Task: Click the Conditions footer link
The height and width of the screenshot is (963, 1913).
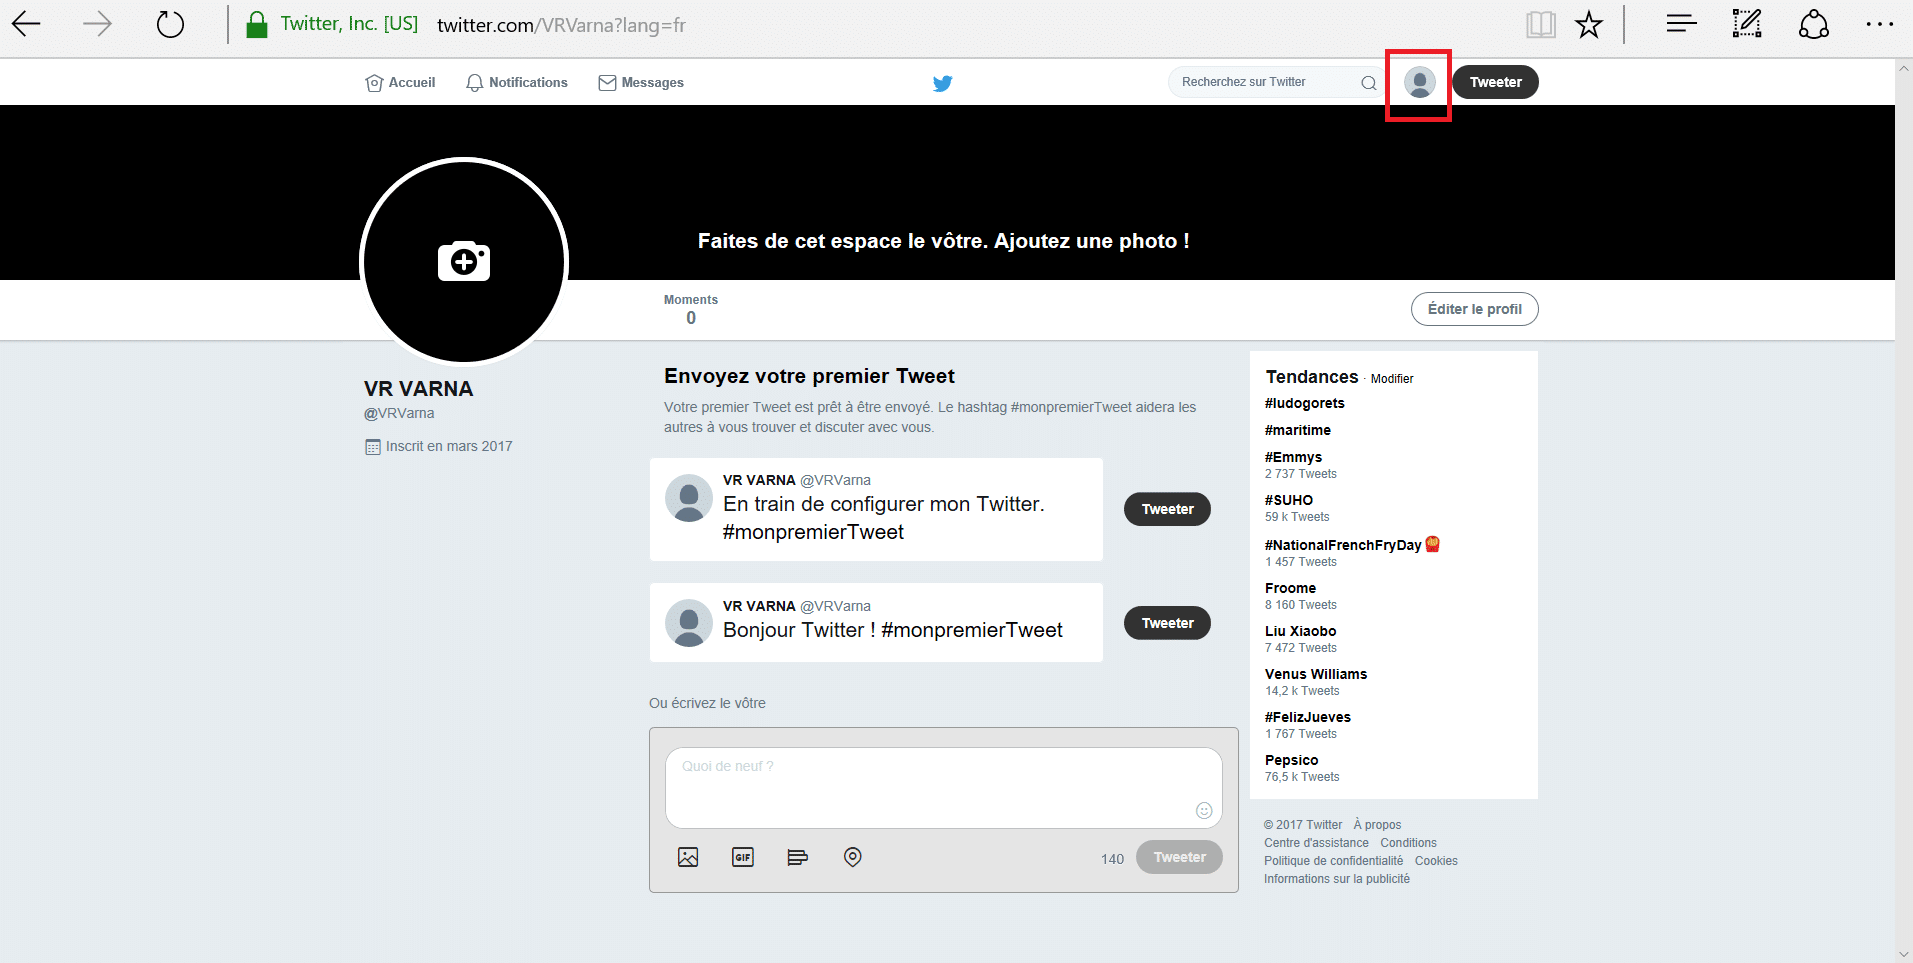Action: [1408, 843]
